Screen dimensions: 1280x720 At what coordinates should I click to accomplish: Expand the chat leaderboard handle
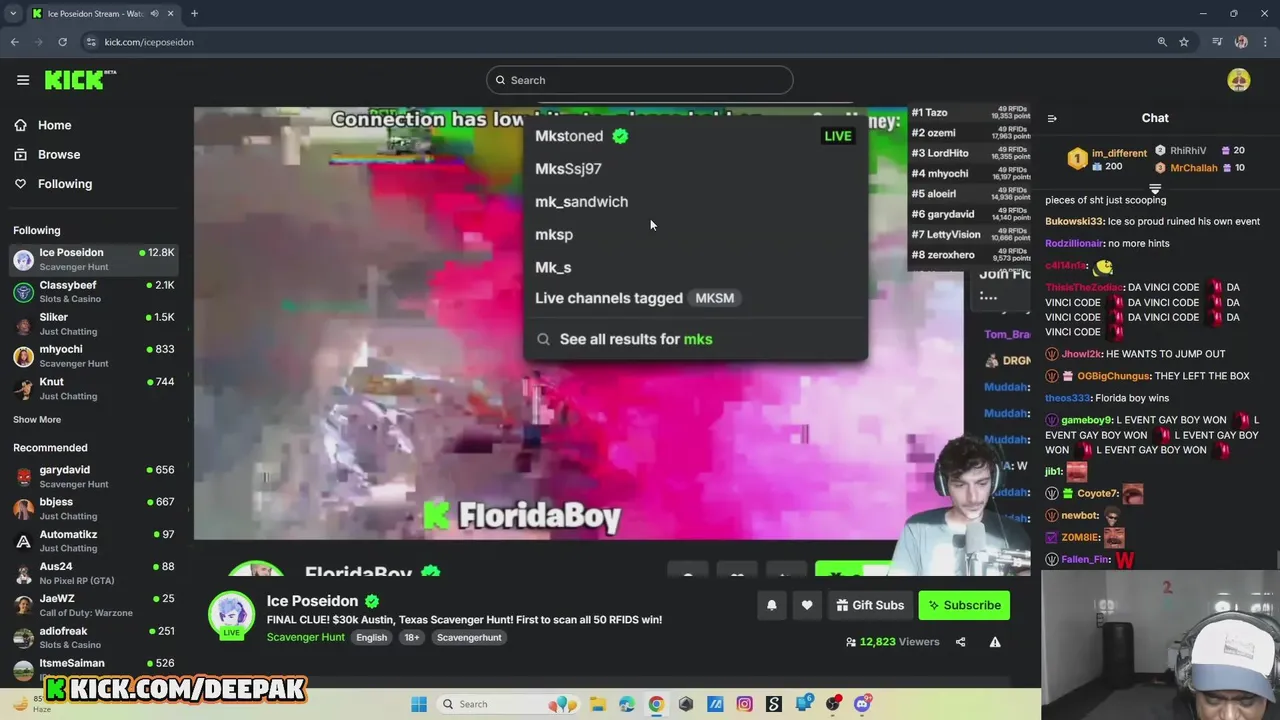(x=1155, y=188)
